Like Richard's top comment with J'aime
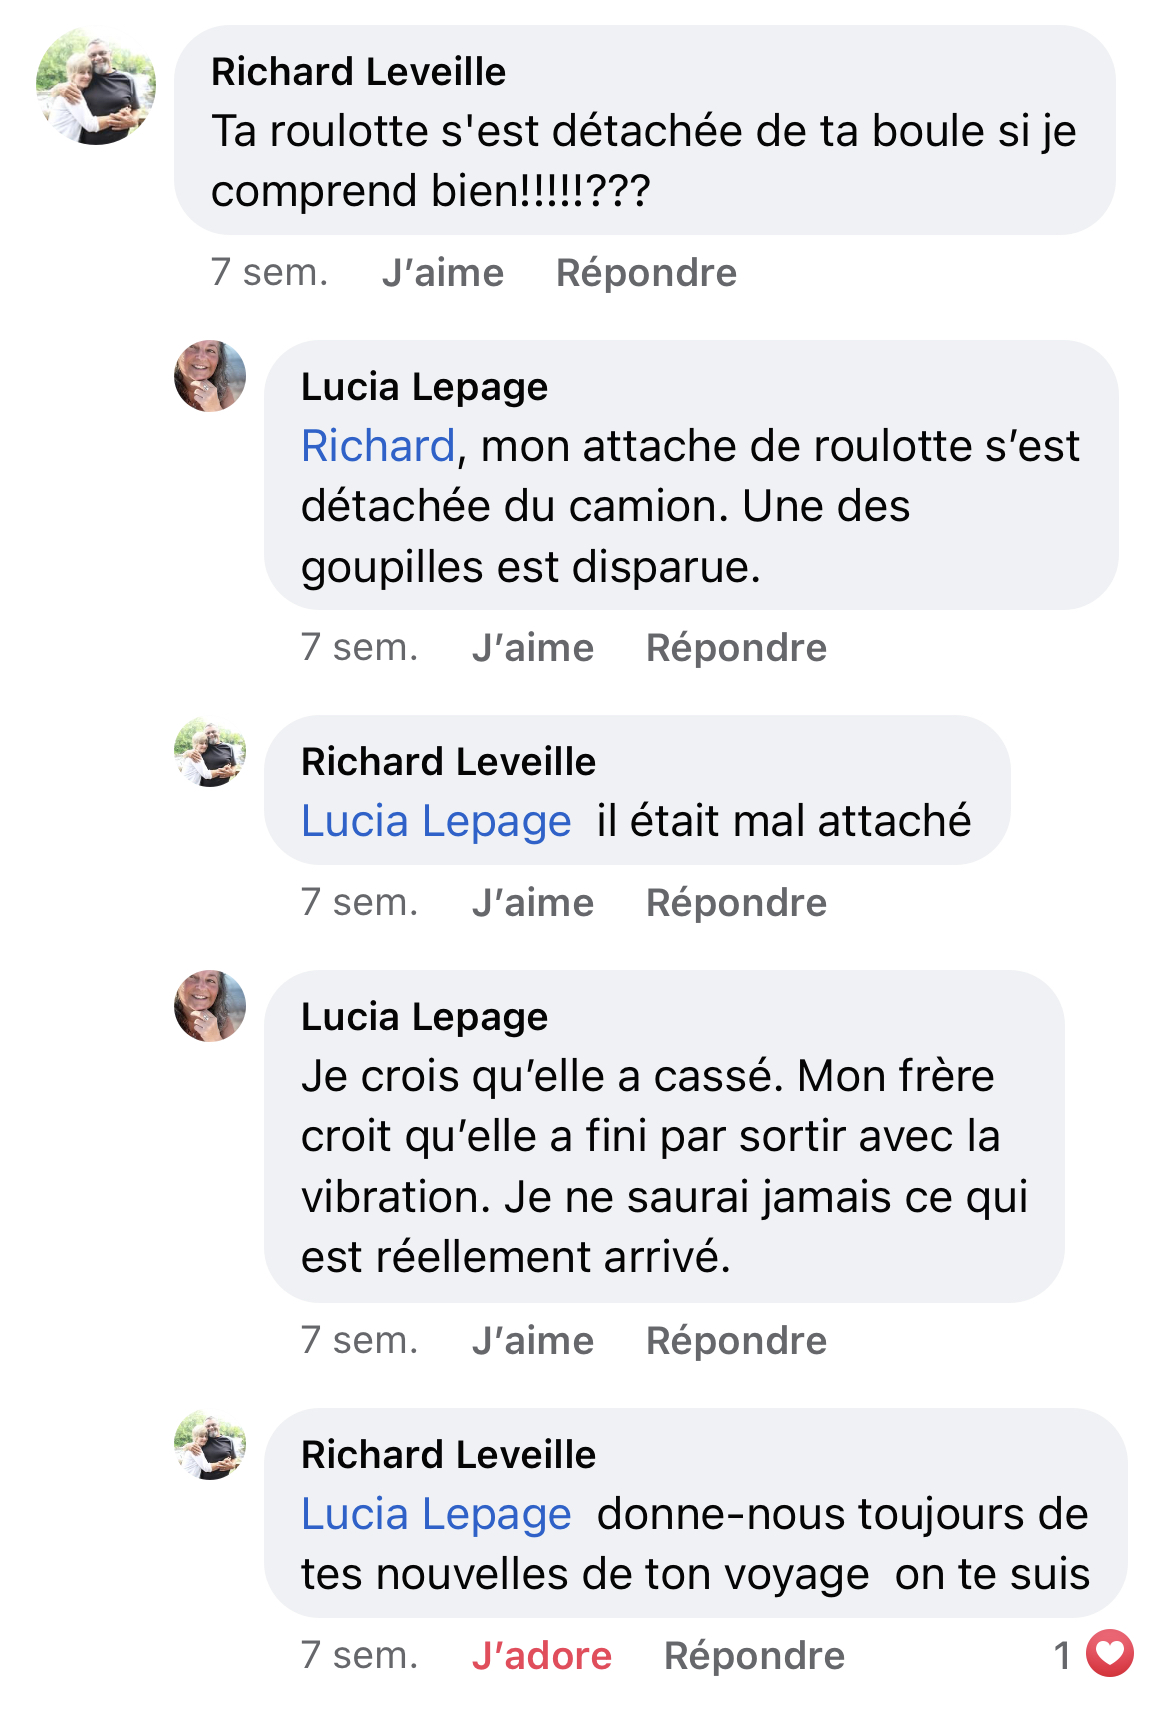The height and width of the screenshot is (1710, 1170). (443, 273)
